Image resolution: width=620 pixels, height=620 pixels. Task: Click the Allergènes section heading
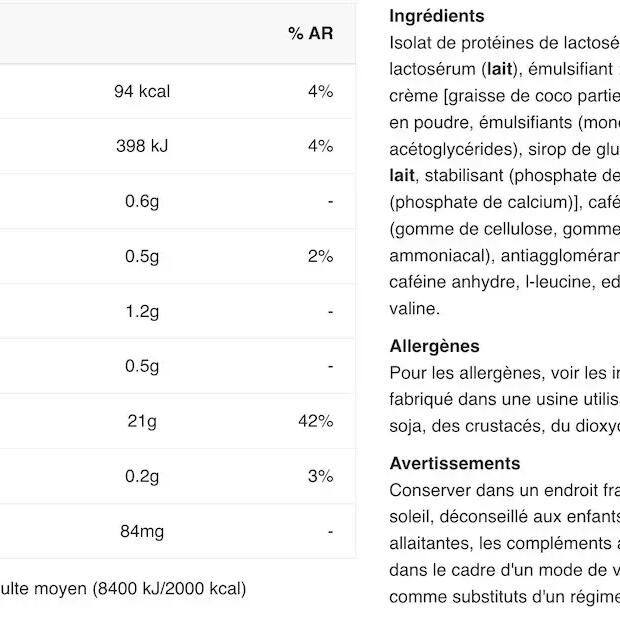(434, 346)
